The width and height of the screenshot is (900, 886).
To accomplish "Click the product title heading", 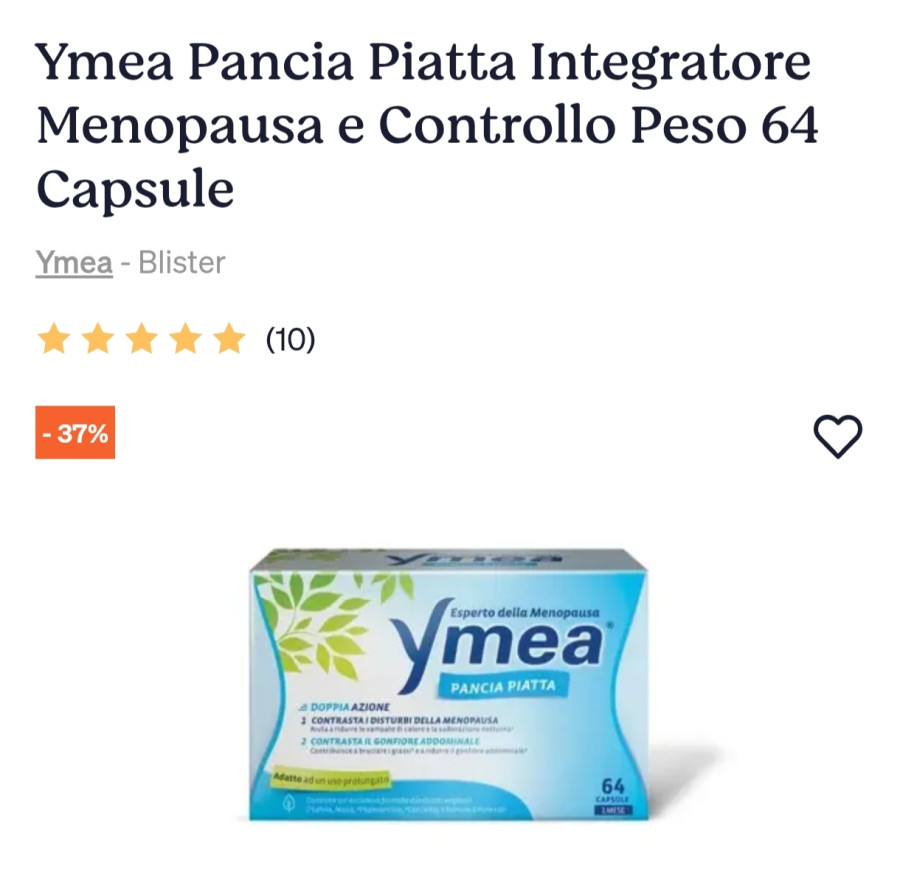I will pyautogui.click(x=426, y=125).
